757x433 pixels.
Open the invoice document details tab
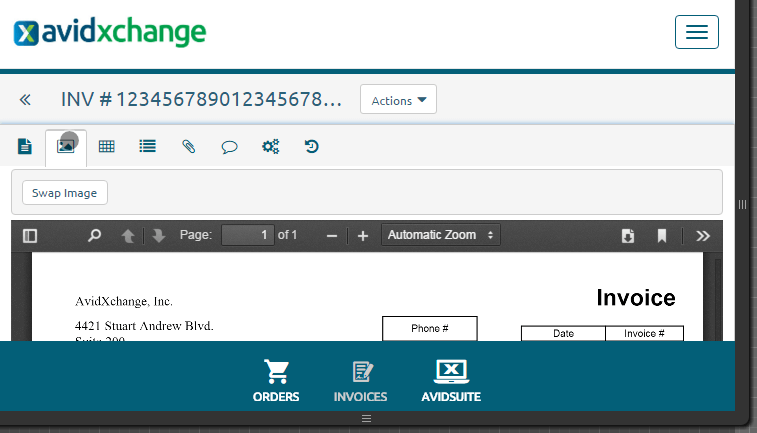25,146
